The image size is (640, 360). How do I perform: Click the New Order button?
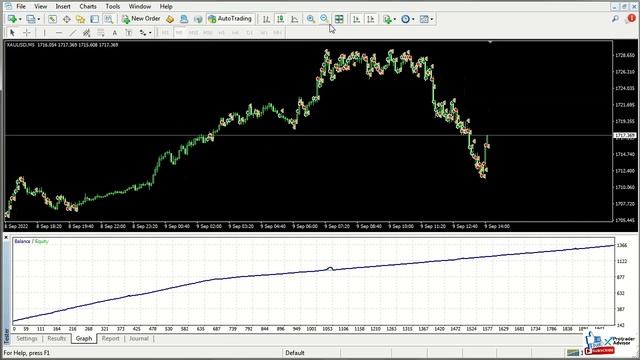[x=141, y=19]
